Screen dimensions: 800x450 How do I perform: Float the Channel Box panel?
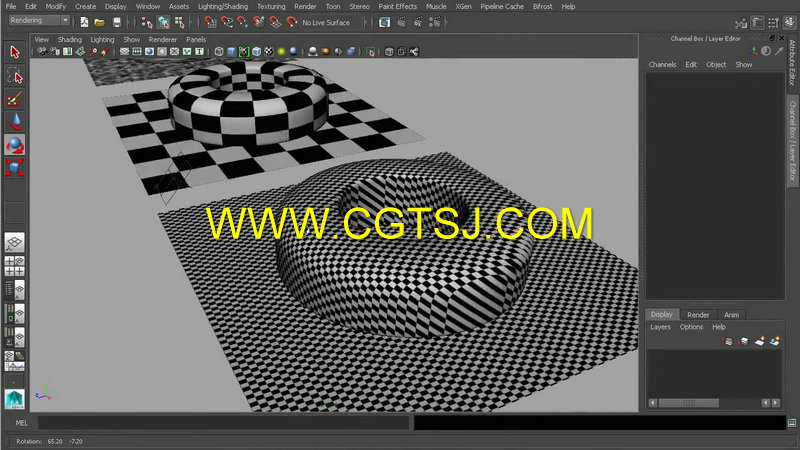(772, 38)
